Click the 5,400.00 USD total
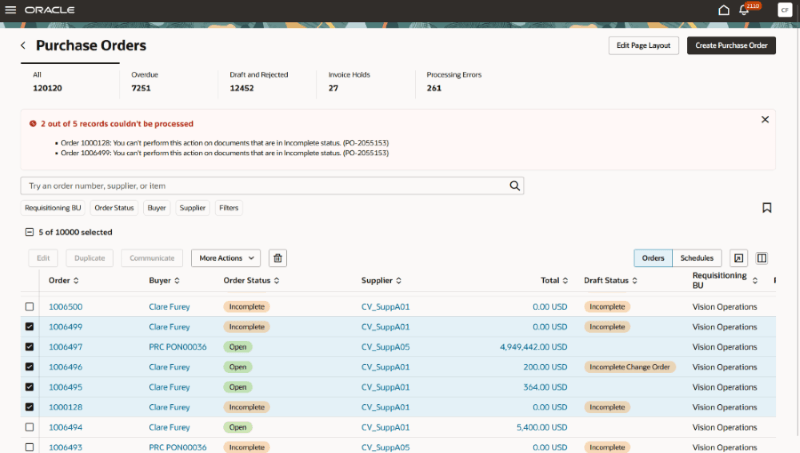Image resolution: width=800 pixels, height=453 pixels. [541, 427]
